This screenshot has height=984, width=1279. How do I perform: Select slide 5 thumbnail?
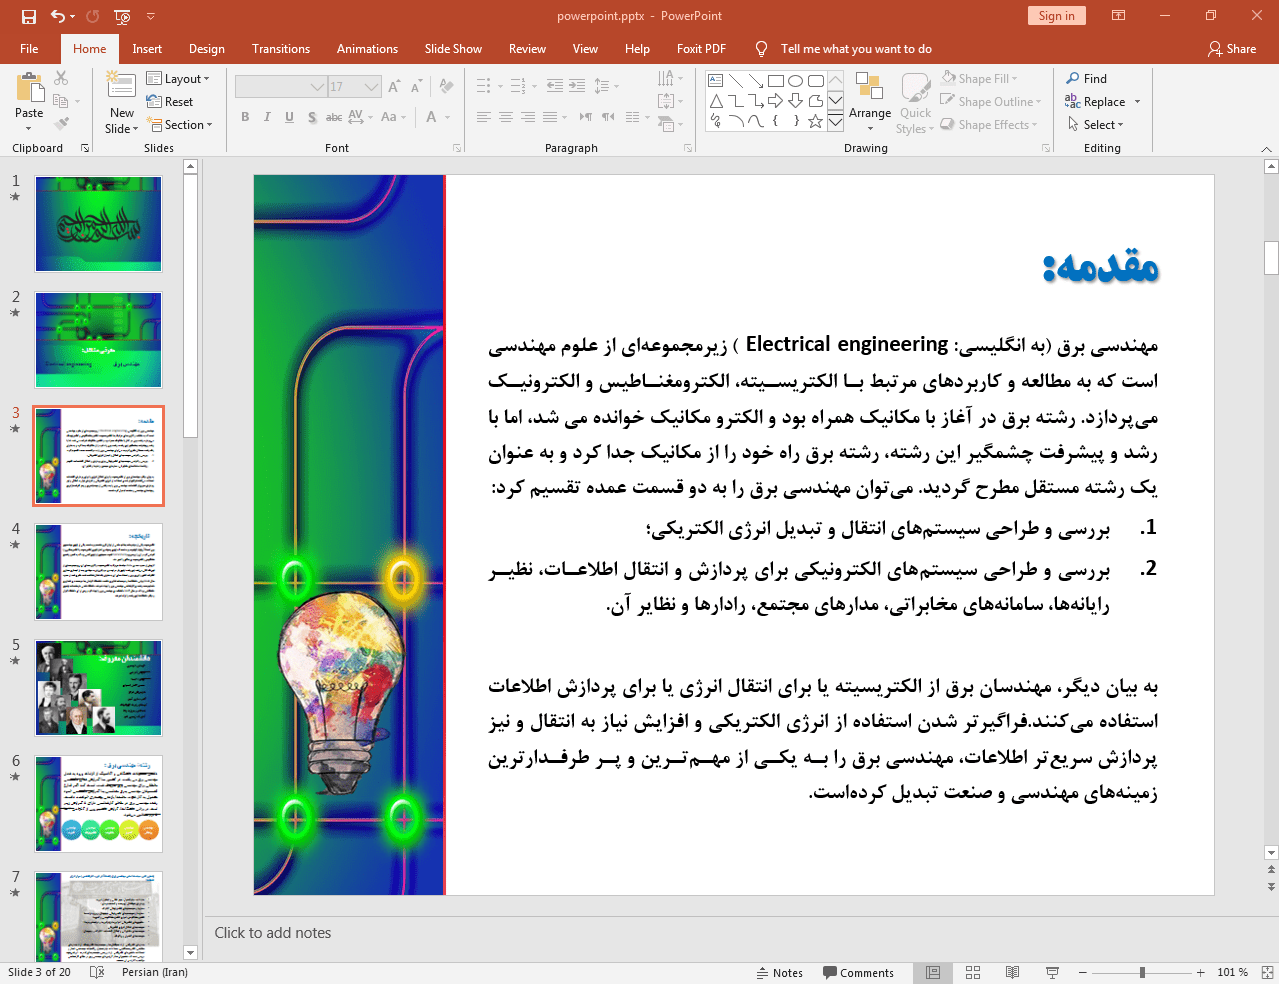tap(98, 688)
